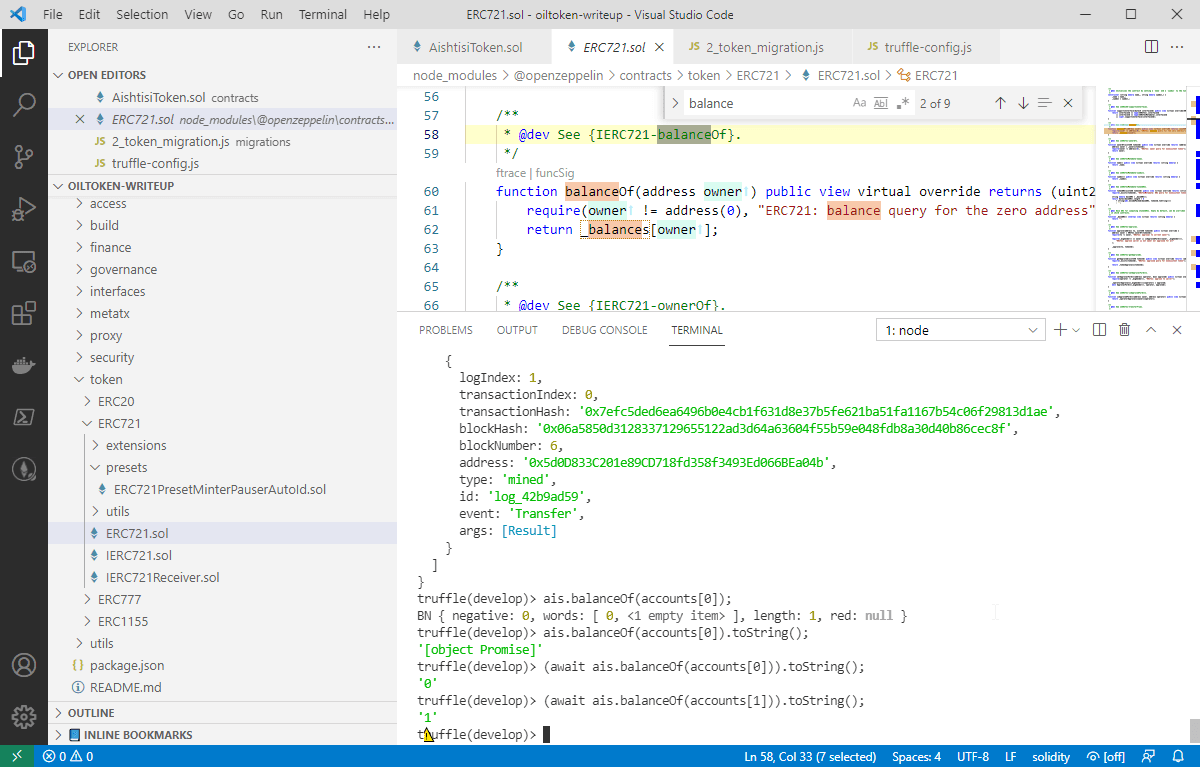Click the 'contracts' breadcrumb segment
Screen dimensions: 1200x767
coord(646,75)
